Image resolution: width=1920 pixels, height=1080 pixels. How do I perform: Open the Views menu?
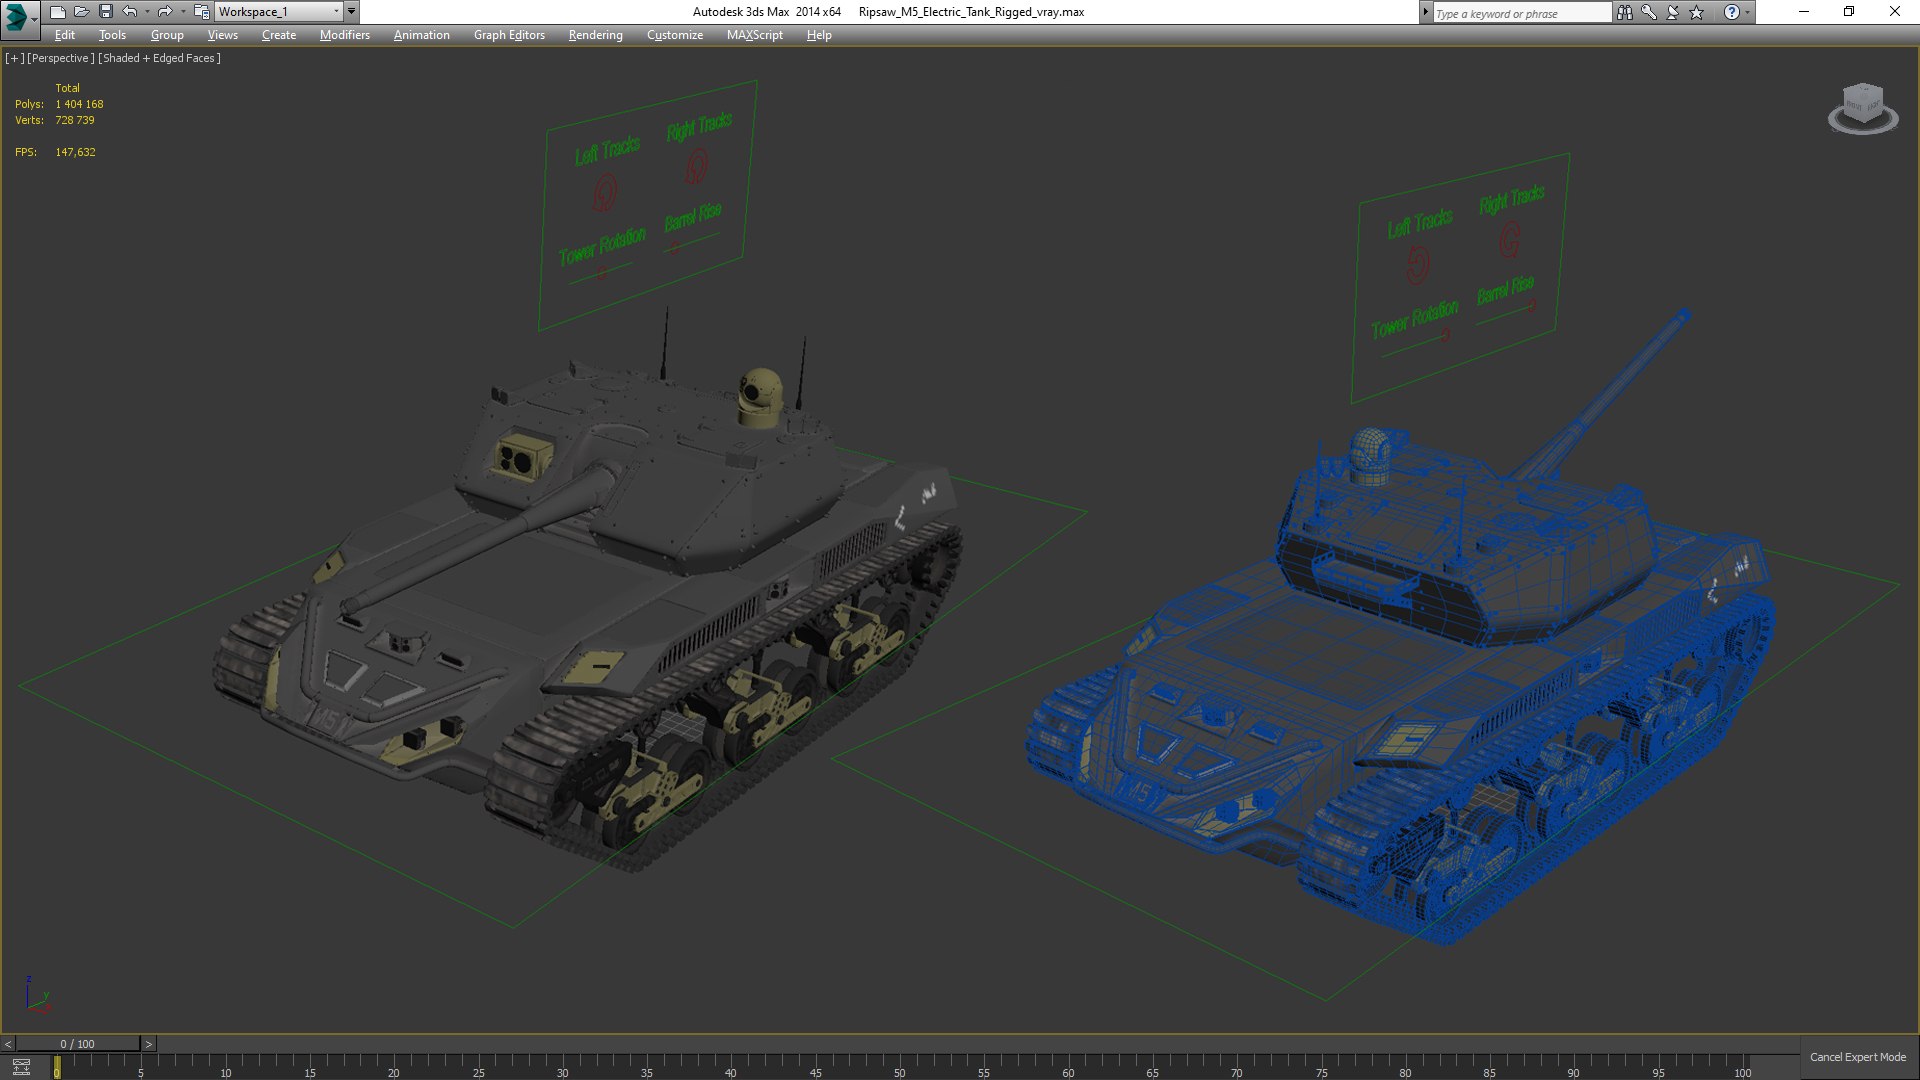click(x=222, y=35)
